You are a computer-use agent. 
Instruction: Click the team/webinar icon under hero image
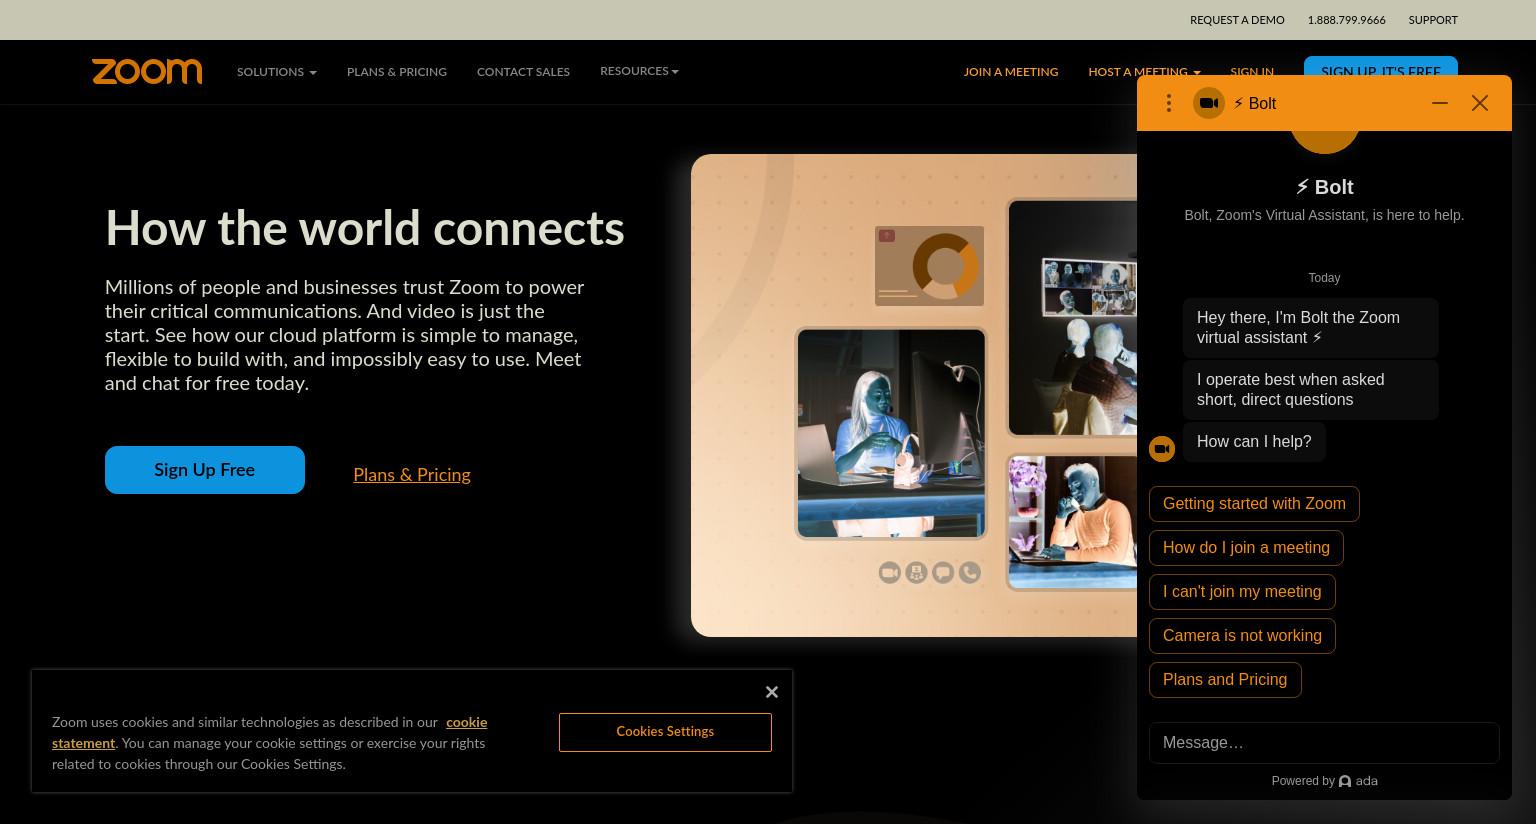point(916,572)
